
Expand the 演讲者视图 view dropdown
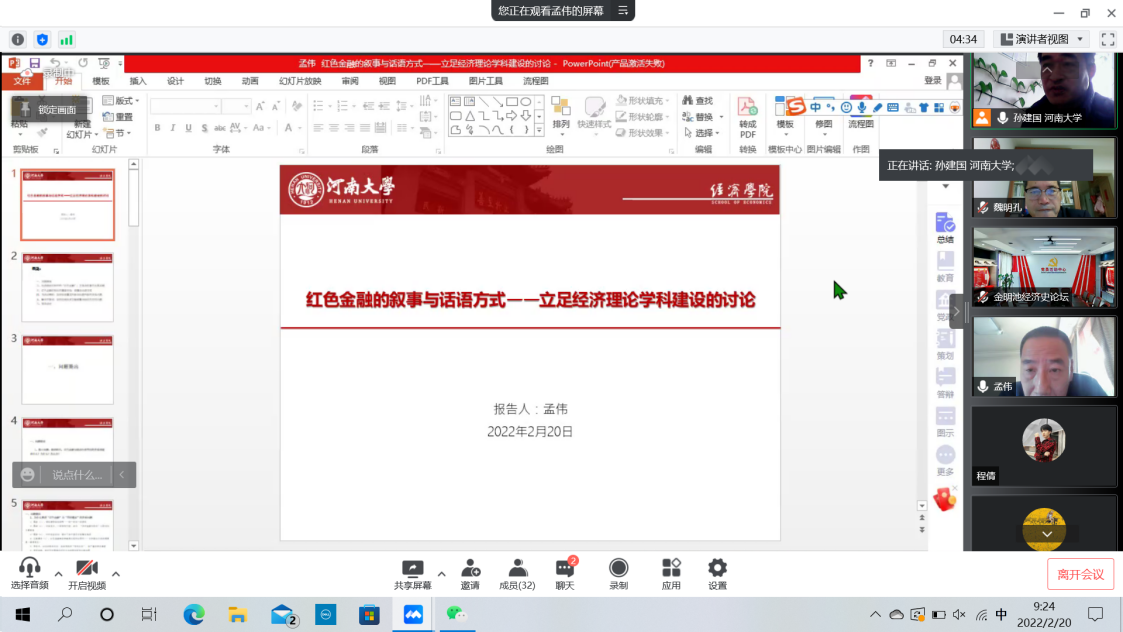(x=1041, y=39)
